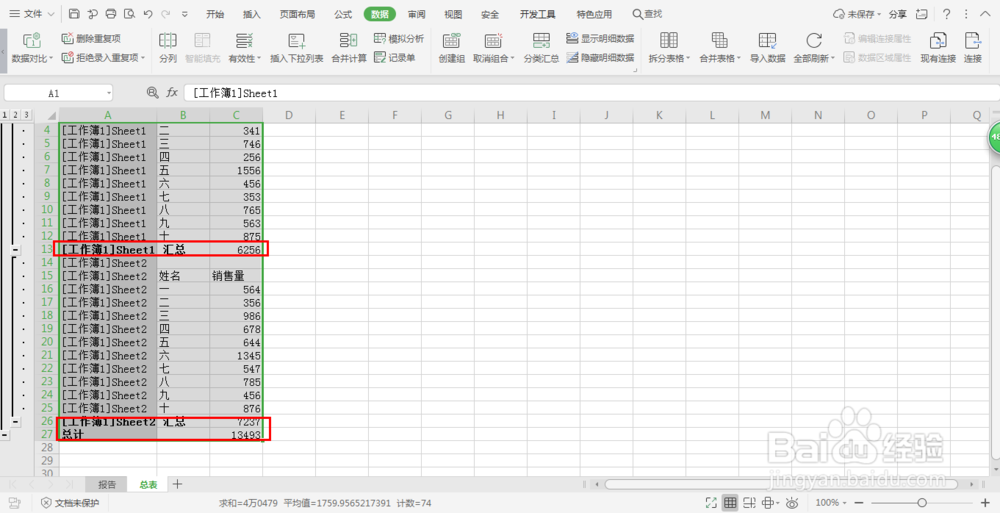This screenshot has width=1000, height=513.
Task: Click the 分类汇总 subtotal tool
Action: (541, 48)
